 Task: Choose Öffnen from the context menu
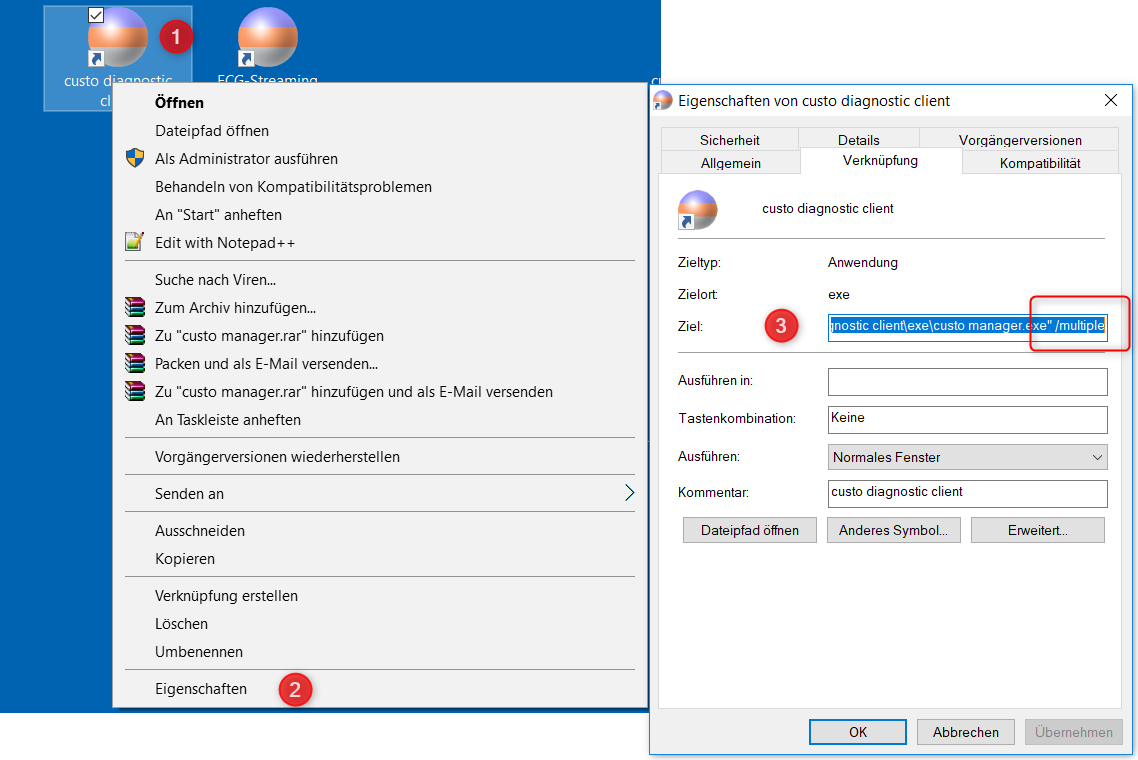click(x=380, y=102)
